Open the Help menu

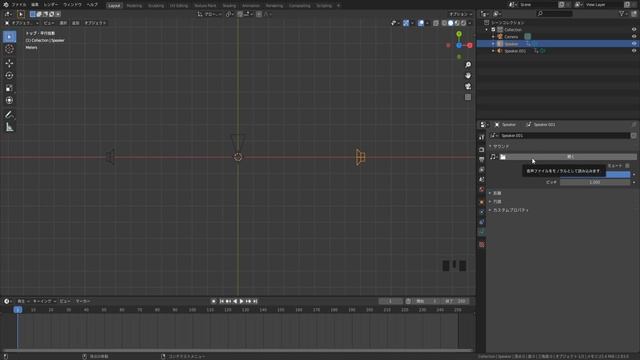tap(92, 4)
